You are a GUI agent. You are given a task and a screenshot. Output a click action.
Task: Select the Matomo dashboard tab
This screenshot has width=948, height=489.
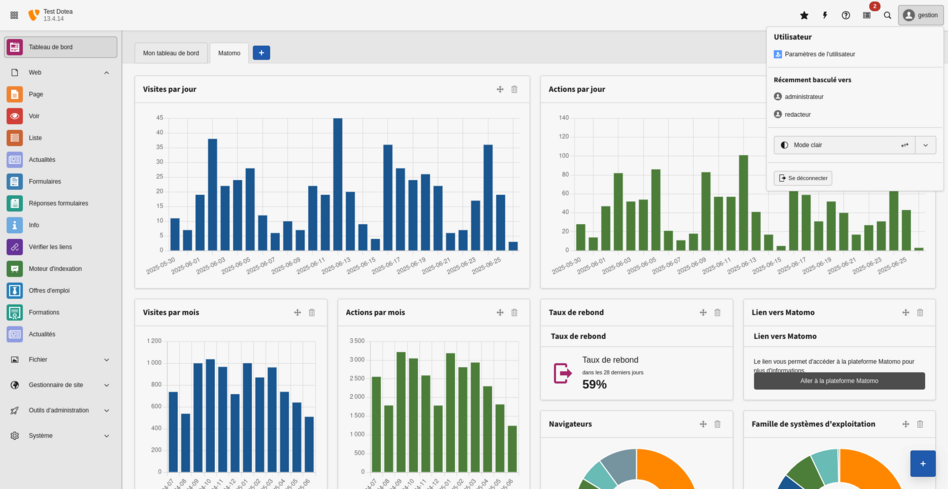(x=229, y=53)
